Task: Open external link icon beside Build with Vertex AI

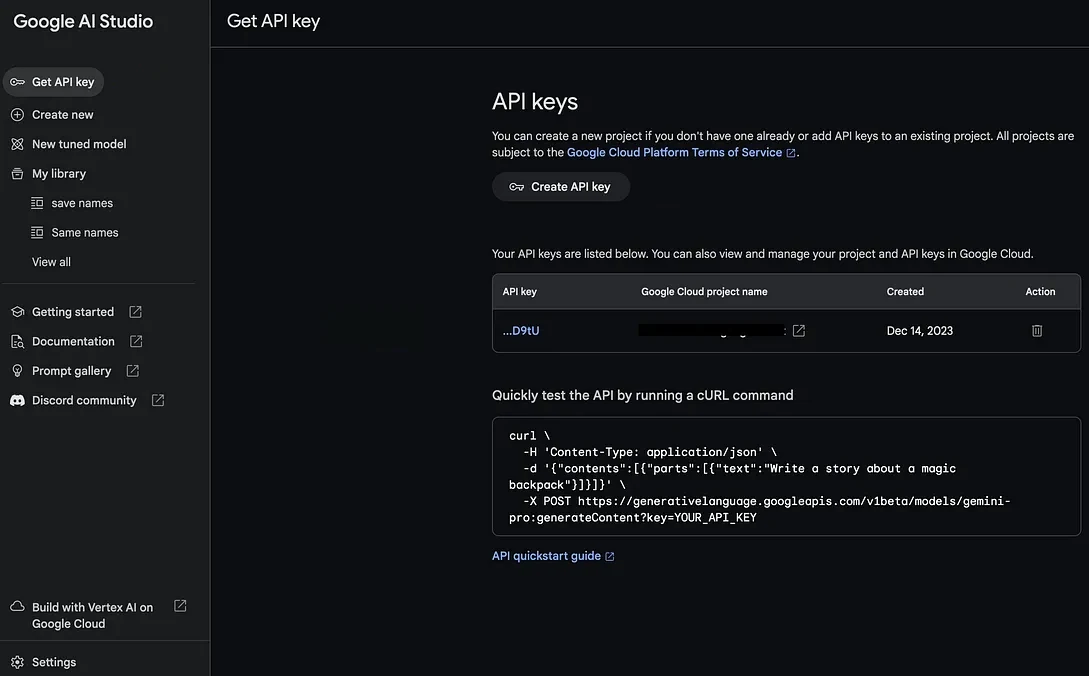Action: click(180, 606)
